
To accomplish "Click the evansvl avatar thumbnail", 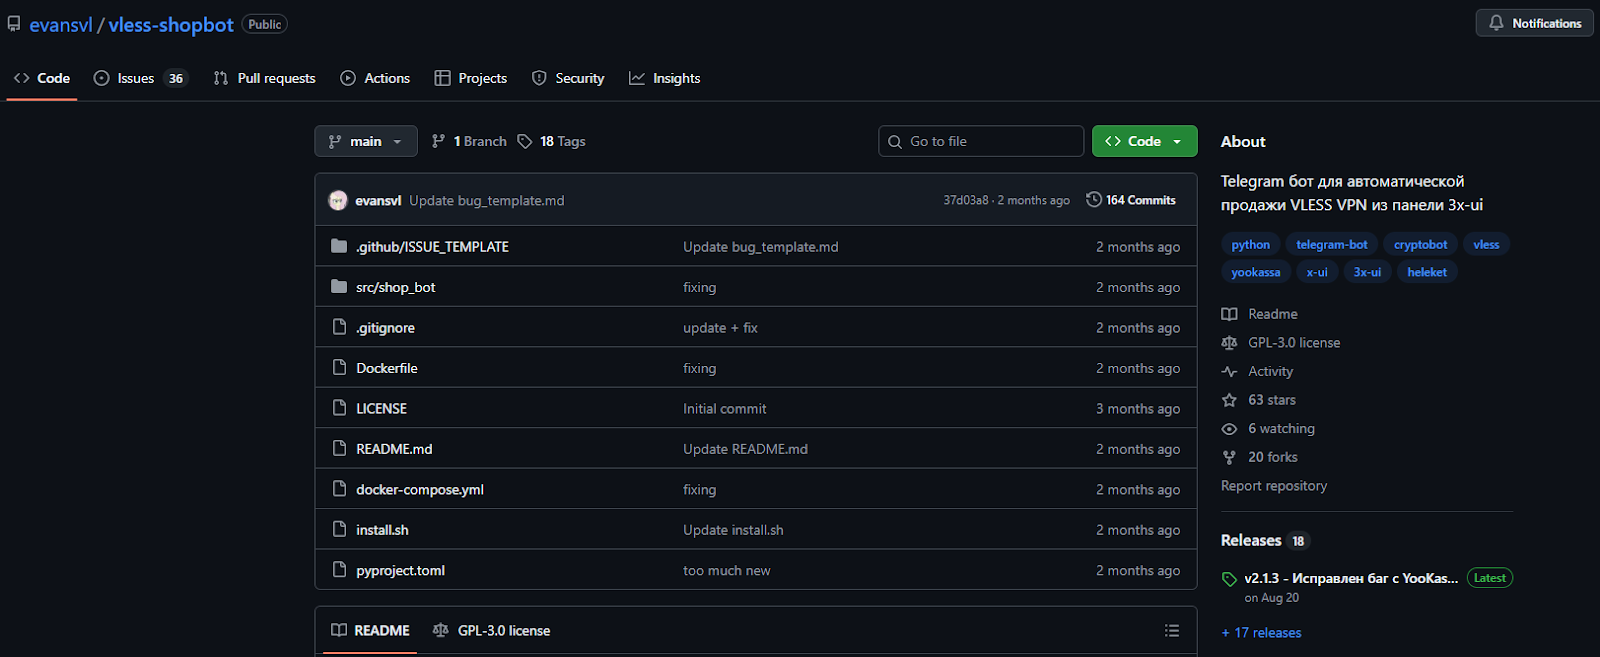I will 338,200.
